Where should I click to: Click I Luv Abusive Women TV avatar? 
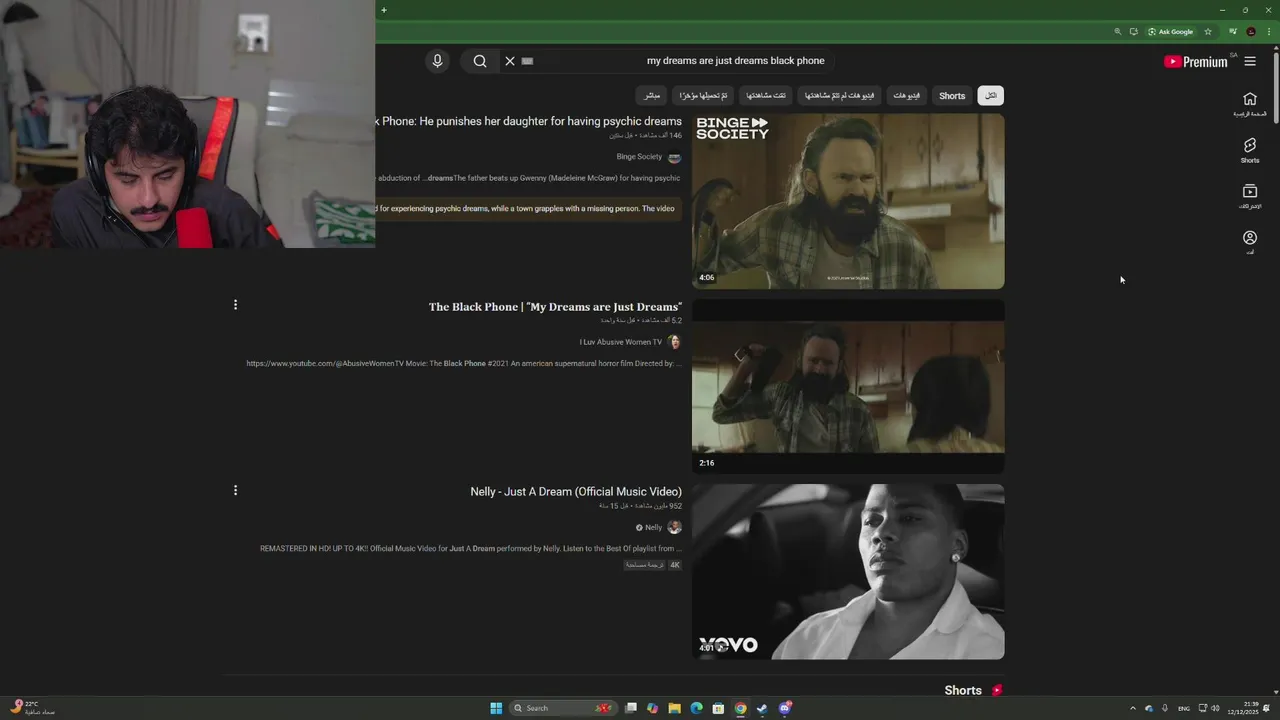click(674, 342)
